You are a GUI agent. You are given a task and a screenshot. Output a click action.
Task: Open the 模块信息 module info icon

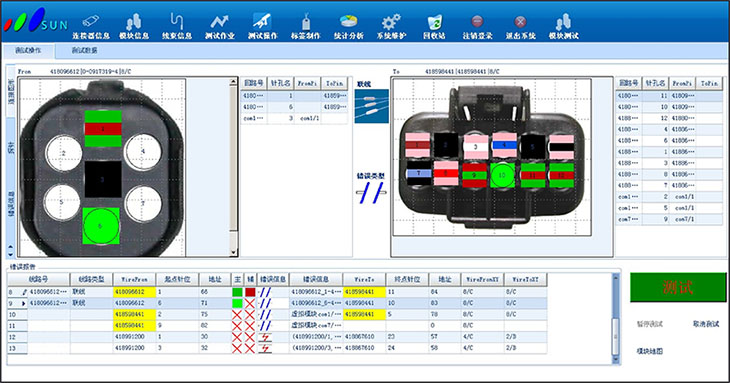point(134,27)
